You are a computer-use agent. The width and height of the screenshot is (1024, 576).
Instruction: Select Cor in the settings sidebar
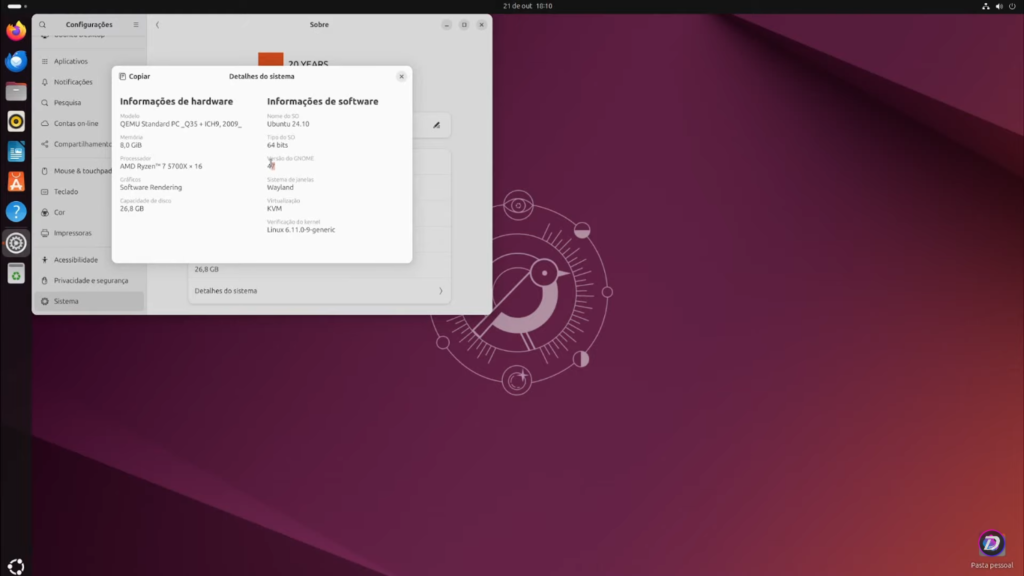89,212
